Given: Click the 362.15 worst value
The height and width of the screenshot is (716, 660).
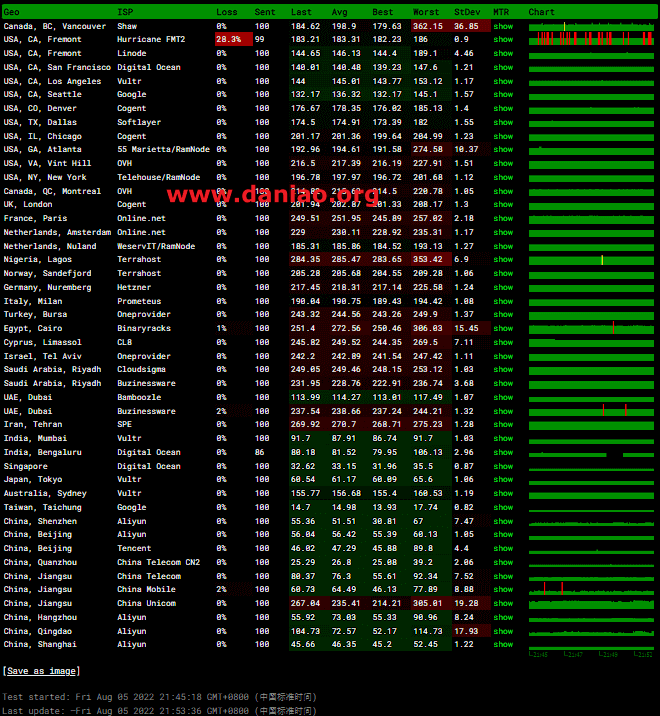Looking at the screenshot, I should (428, 26).
